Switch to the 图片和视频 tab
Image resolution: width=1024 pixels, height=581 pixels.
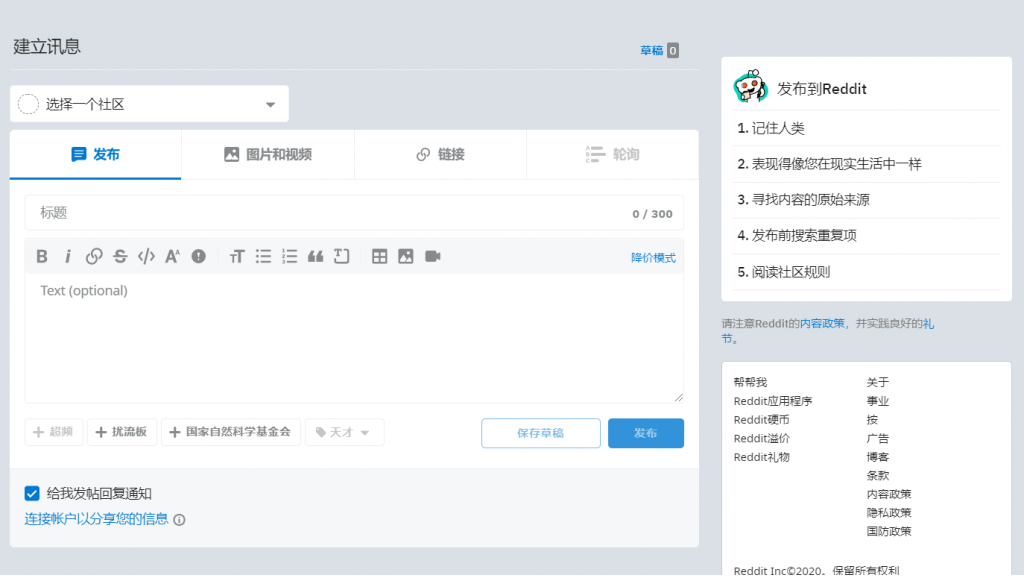(268, 155)
